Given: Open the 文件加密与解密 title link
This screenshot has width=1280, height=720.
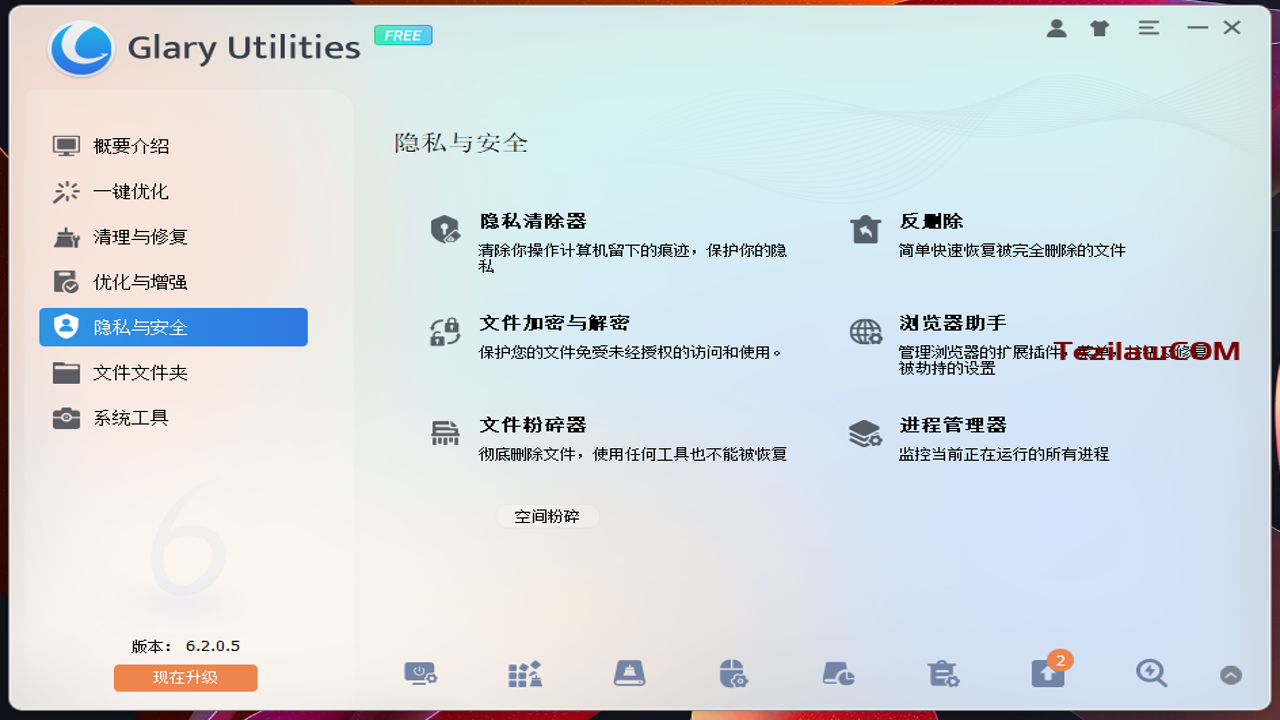Looking at the screenshot, I should 554,324.
